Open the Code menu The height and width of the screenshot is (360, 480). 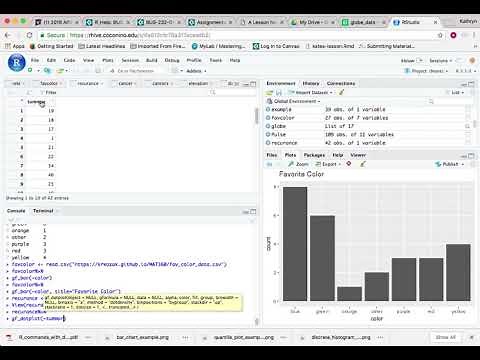coord(69,60)
